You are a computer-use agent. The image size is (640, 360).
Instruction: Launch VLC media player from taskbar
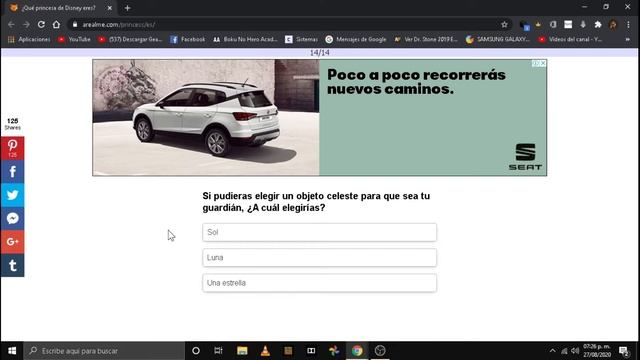pos(265,351)
